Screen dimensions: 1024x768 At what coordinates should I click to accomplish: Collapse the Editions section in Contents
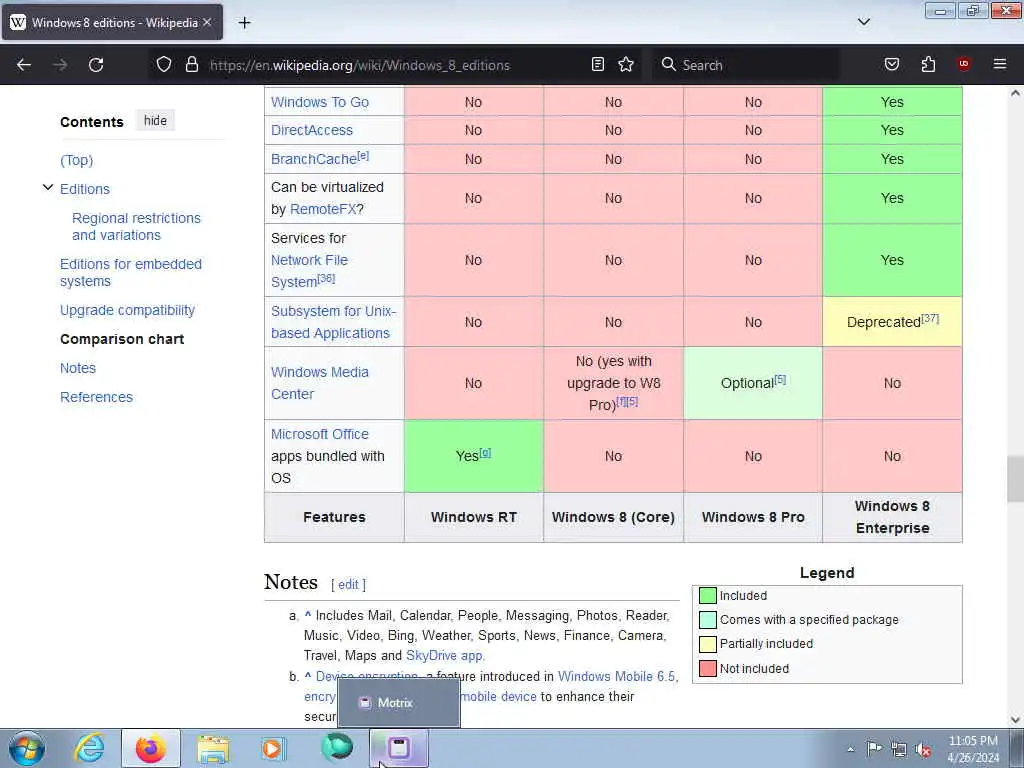(48, 188)
